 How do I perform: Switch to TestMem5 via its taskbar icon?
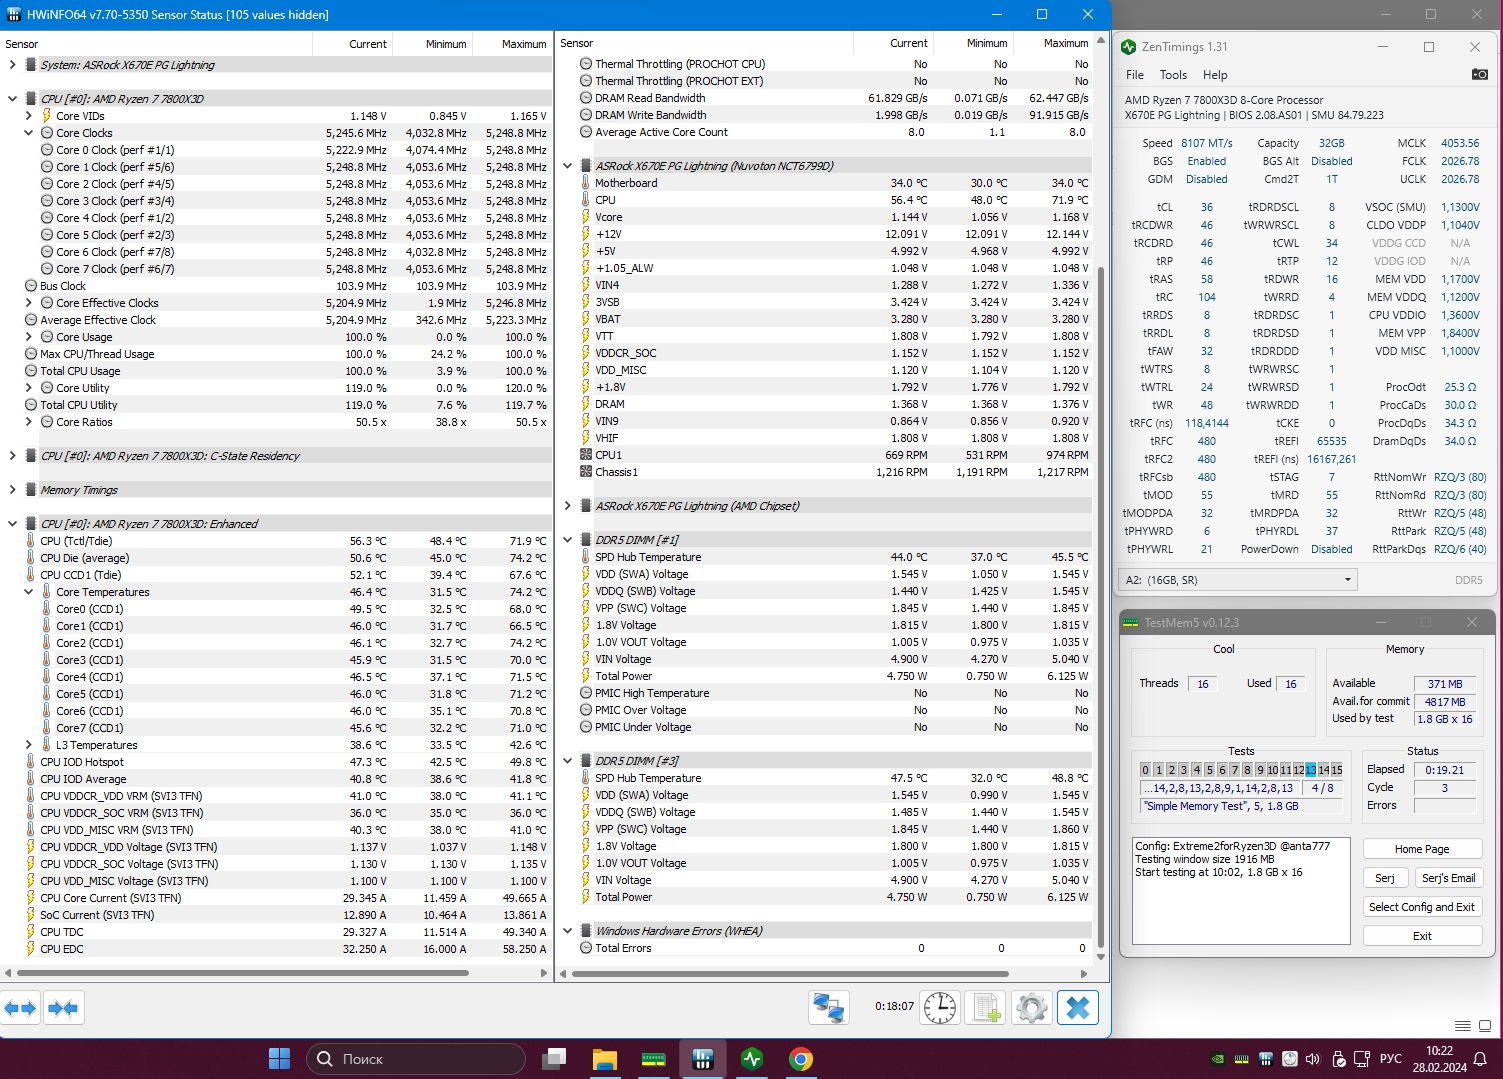653,1058
